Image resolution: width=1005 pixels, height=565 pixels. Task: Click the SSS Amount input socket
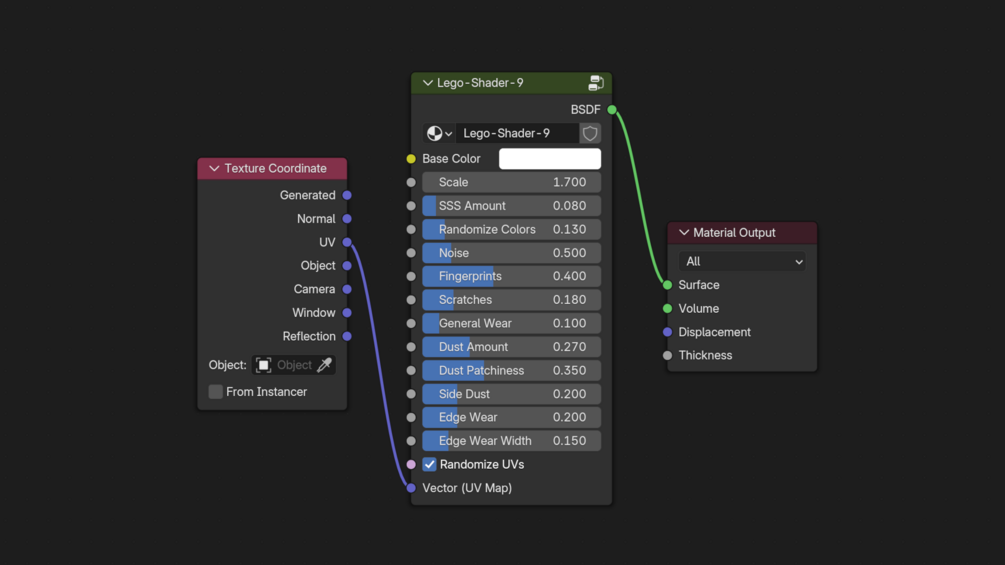click(411, 206)
